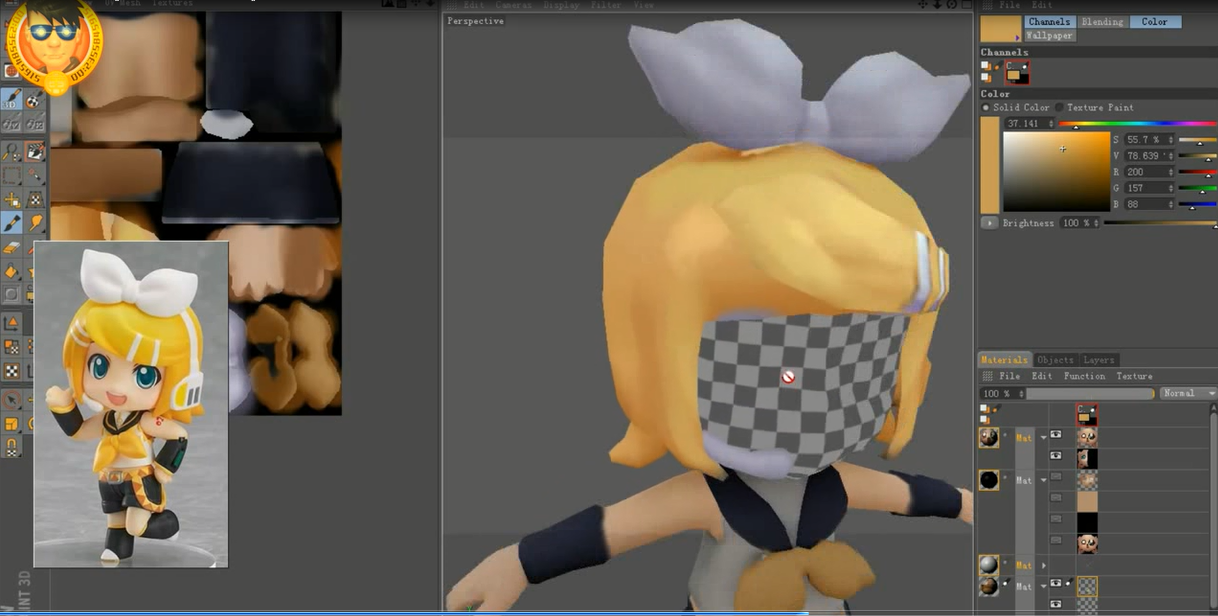The height and width of the screenshot is (616, 1218).
Task: Toggle eye visibility of first Mat second layer
Action: [x=1056, y=455]
